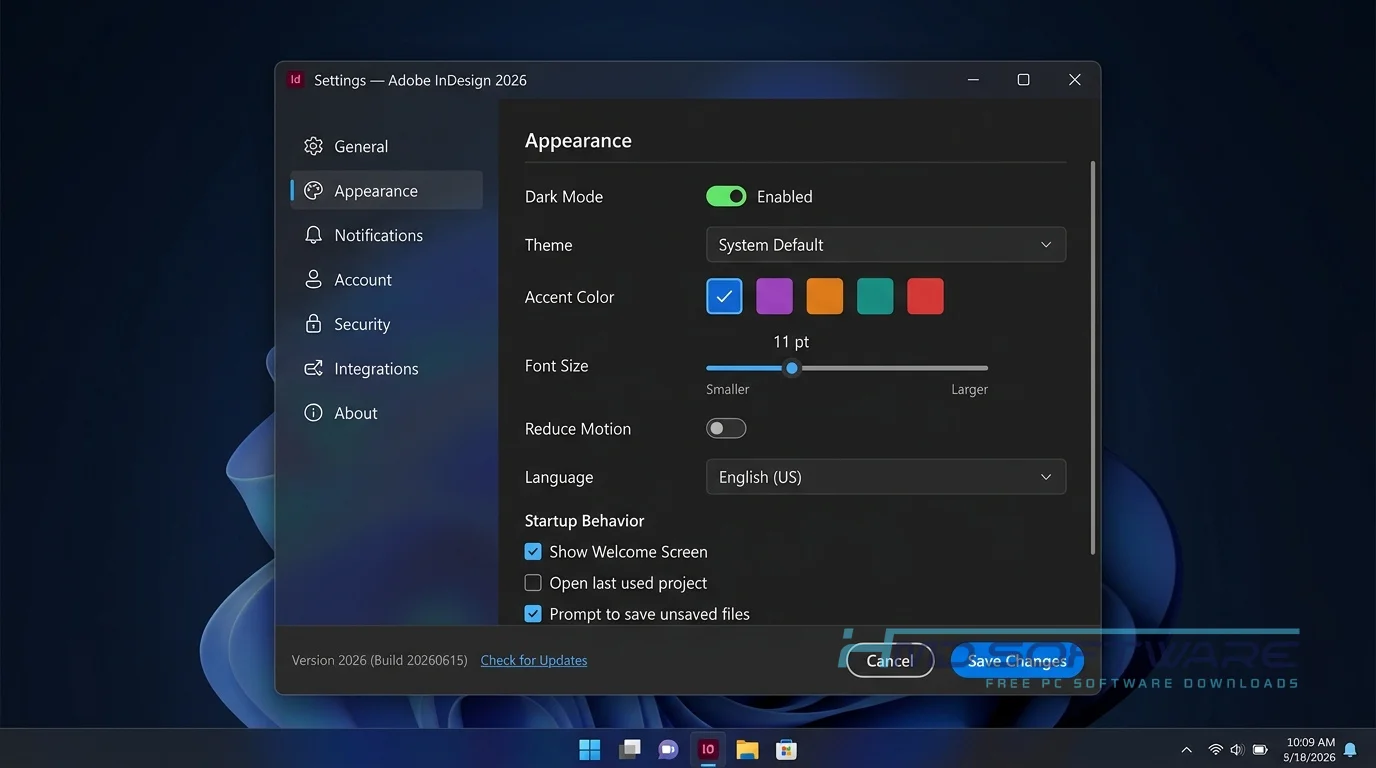This screenshot has height=768, width=1376.
Task: Open the Integrations section
Action: click(x=386, y=369)
